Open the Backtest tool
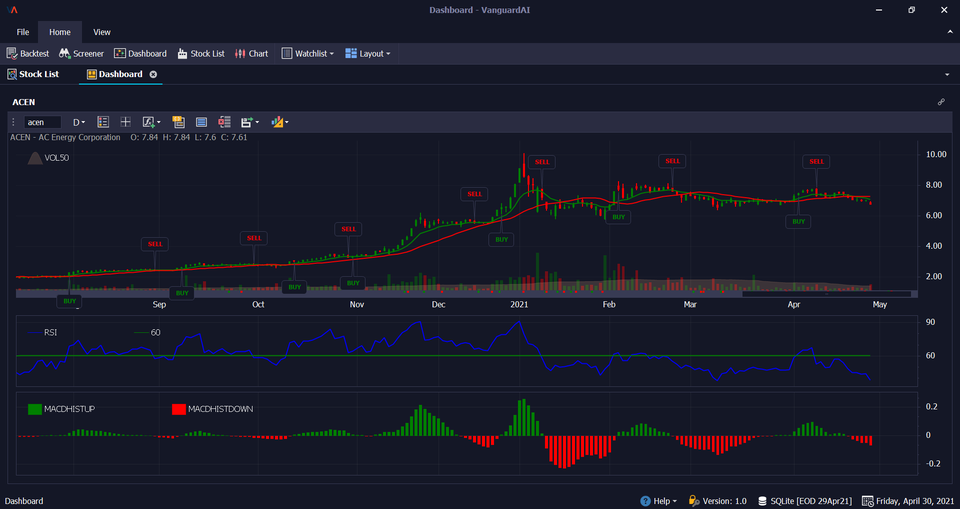This screenshot has width=960, height=509. pos(28,54)
